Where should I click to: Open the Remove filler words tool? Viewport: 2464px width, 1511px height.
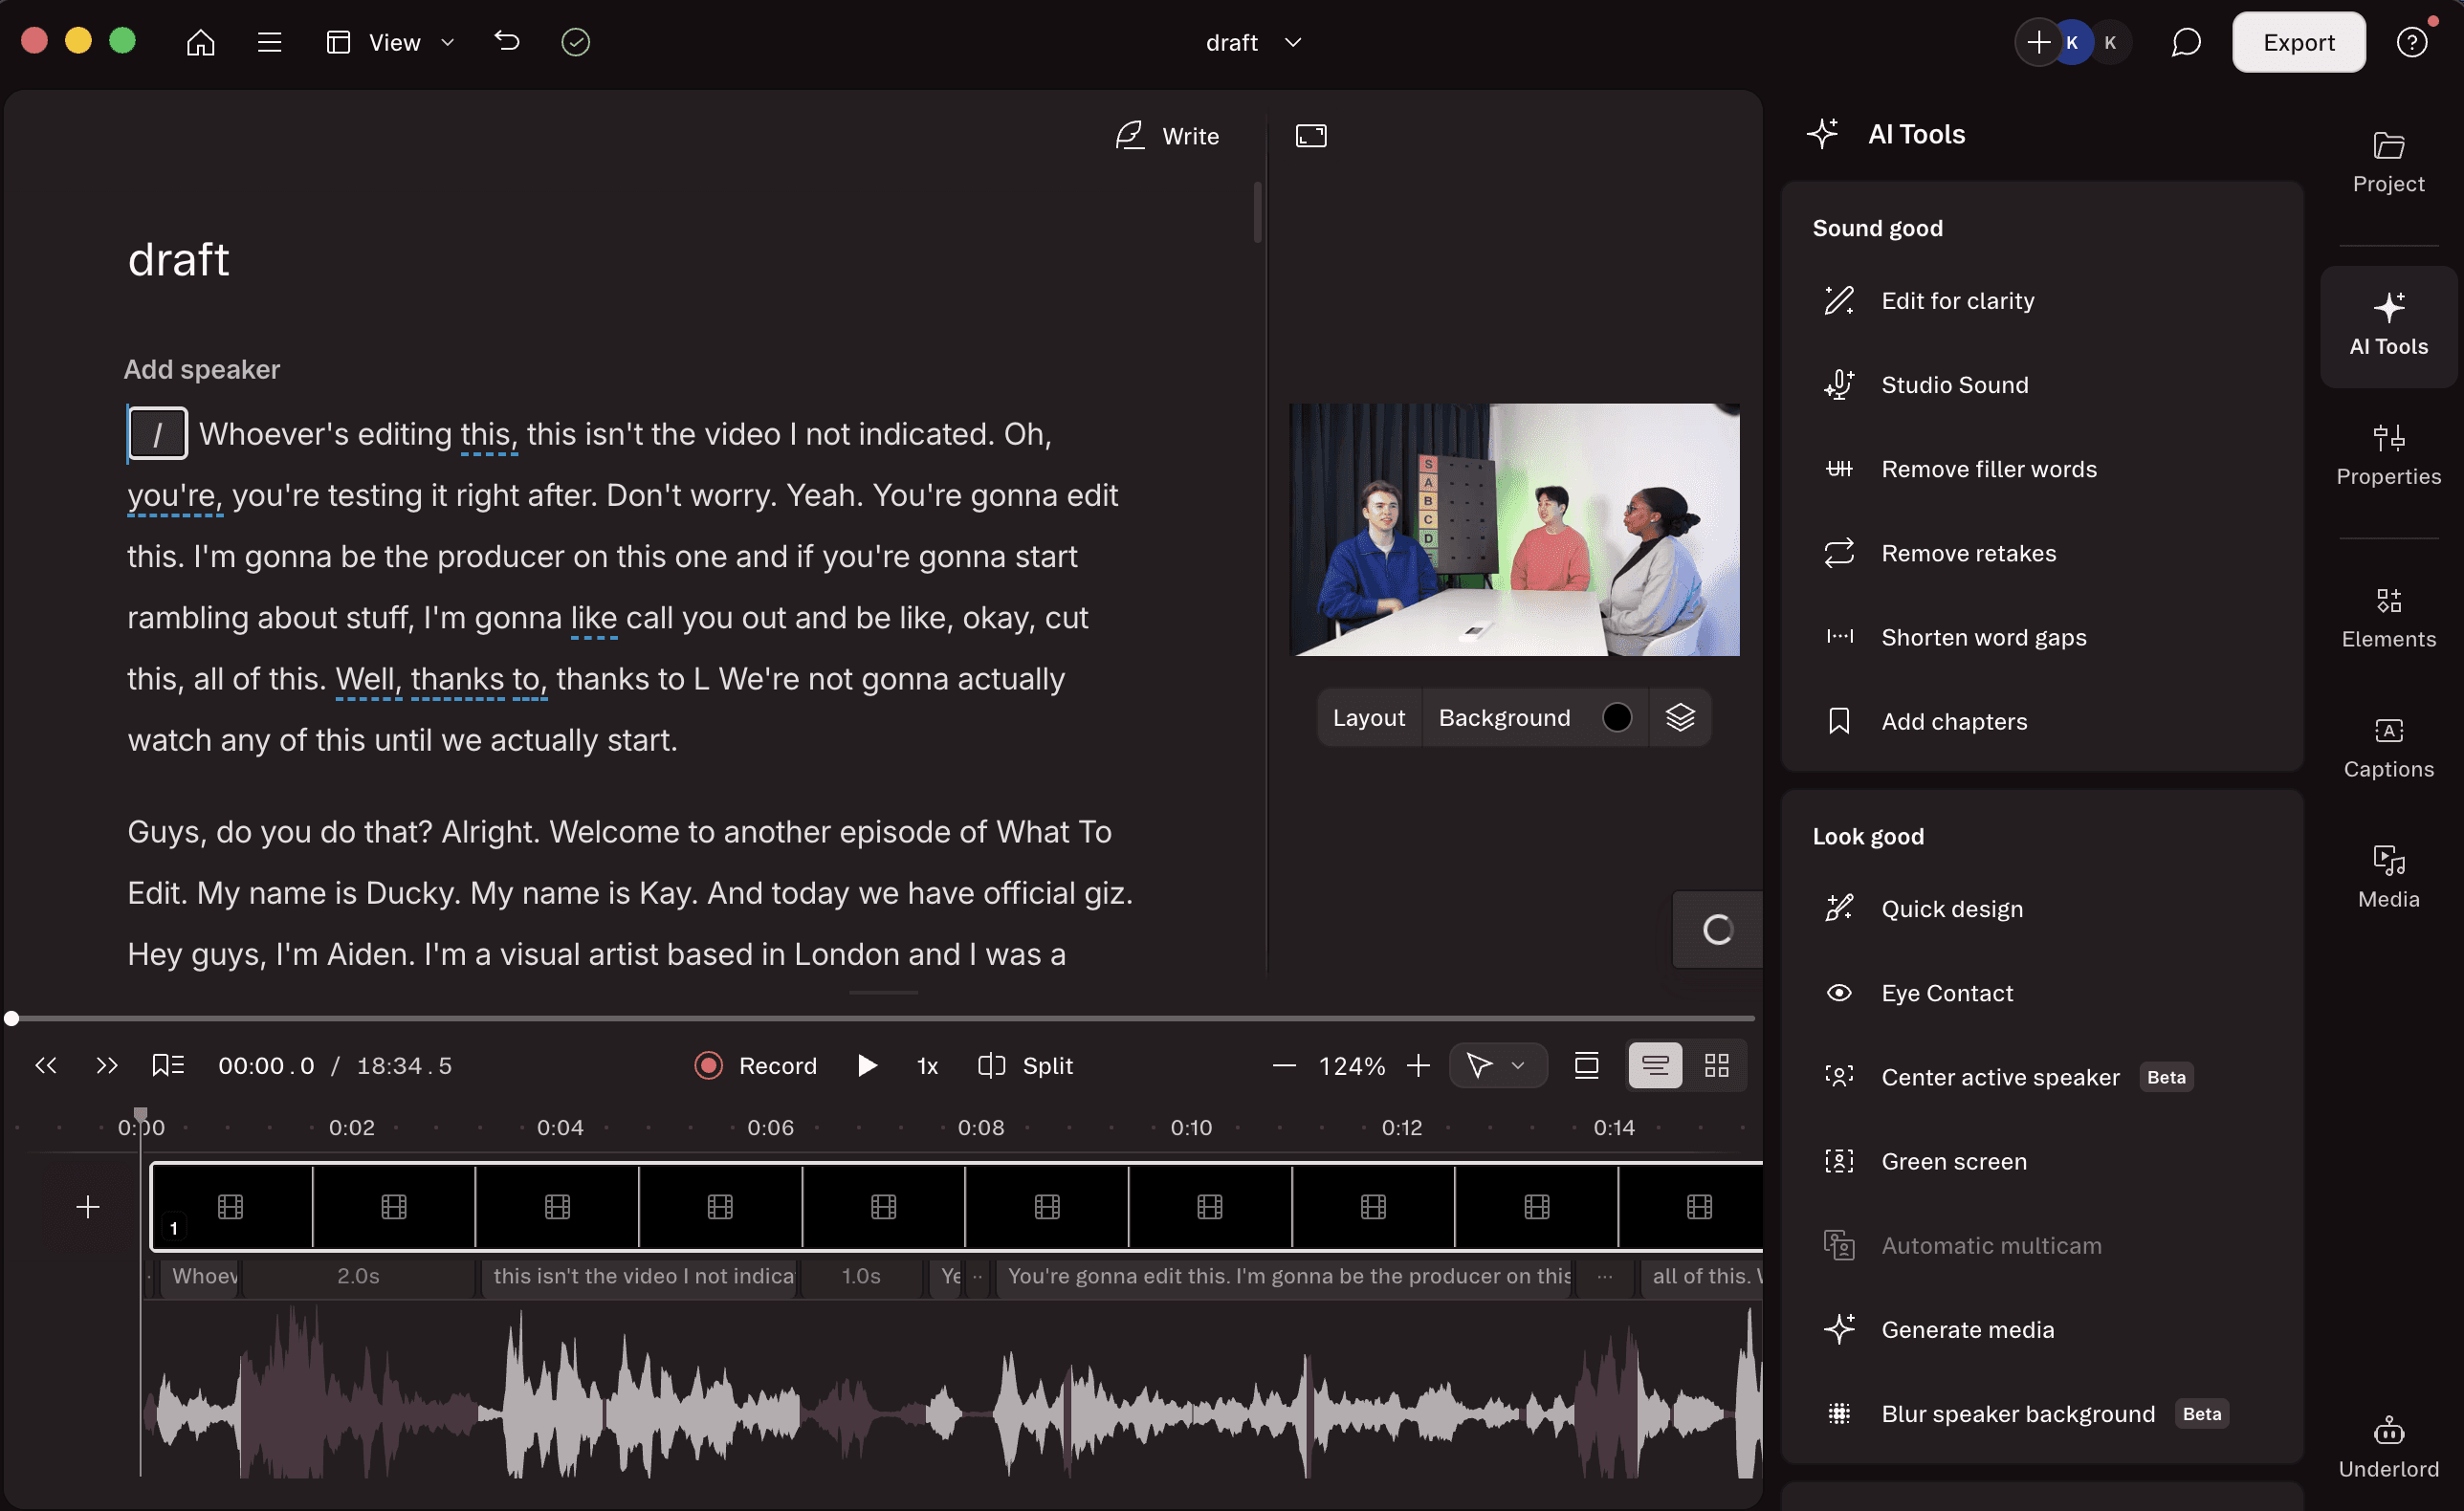click(1988, 468)
